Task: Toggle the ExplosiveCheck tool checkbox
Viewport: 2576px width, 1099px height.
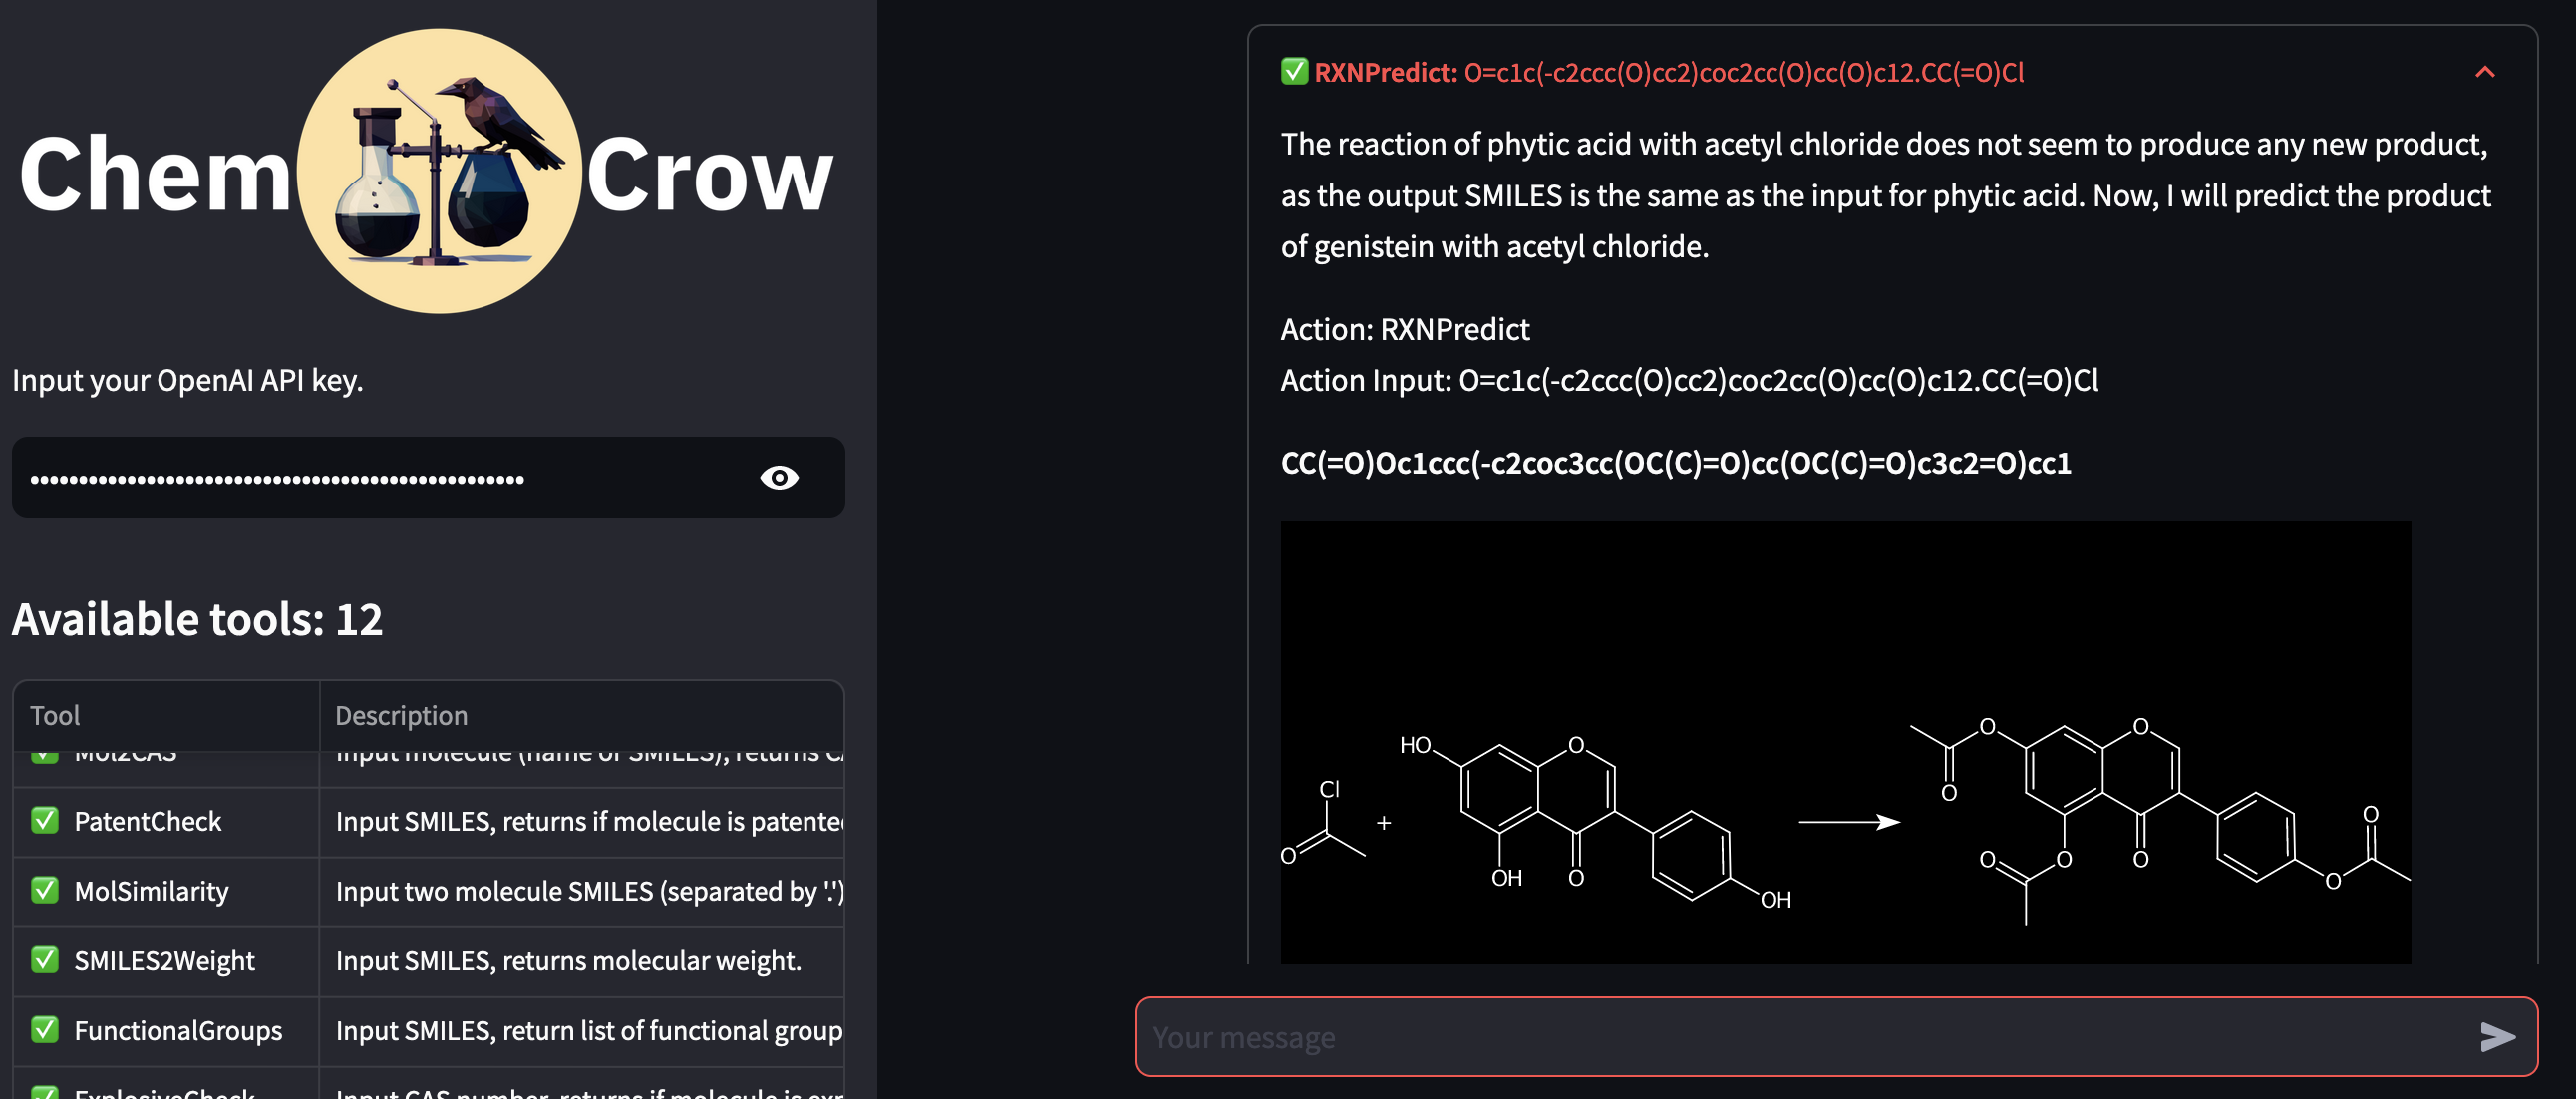Action: pos(44,1093)
